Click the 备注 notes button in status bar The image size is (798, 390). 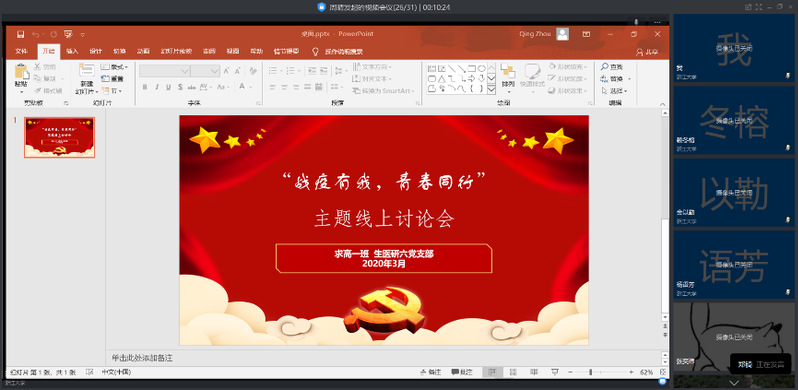click(430, 372)
